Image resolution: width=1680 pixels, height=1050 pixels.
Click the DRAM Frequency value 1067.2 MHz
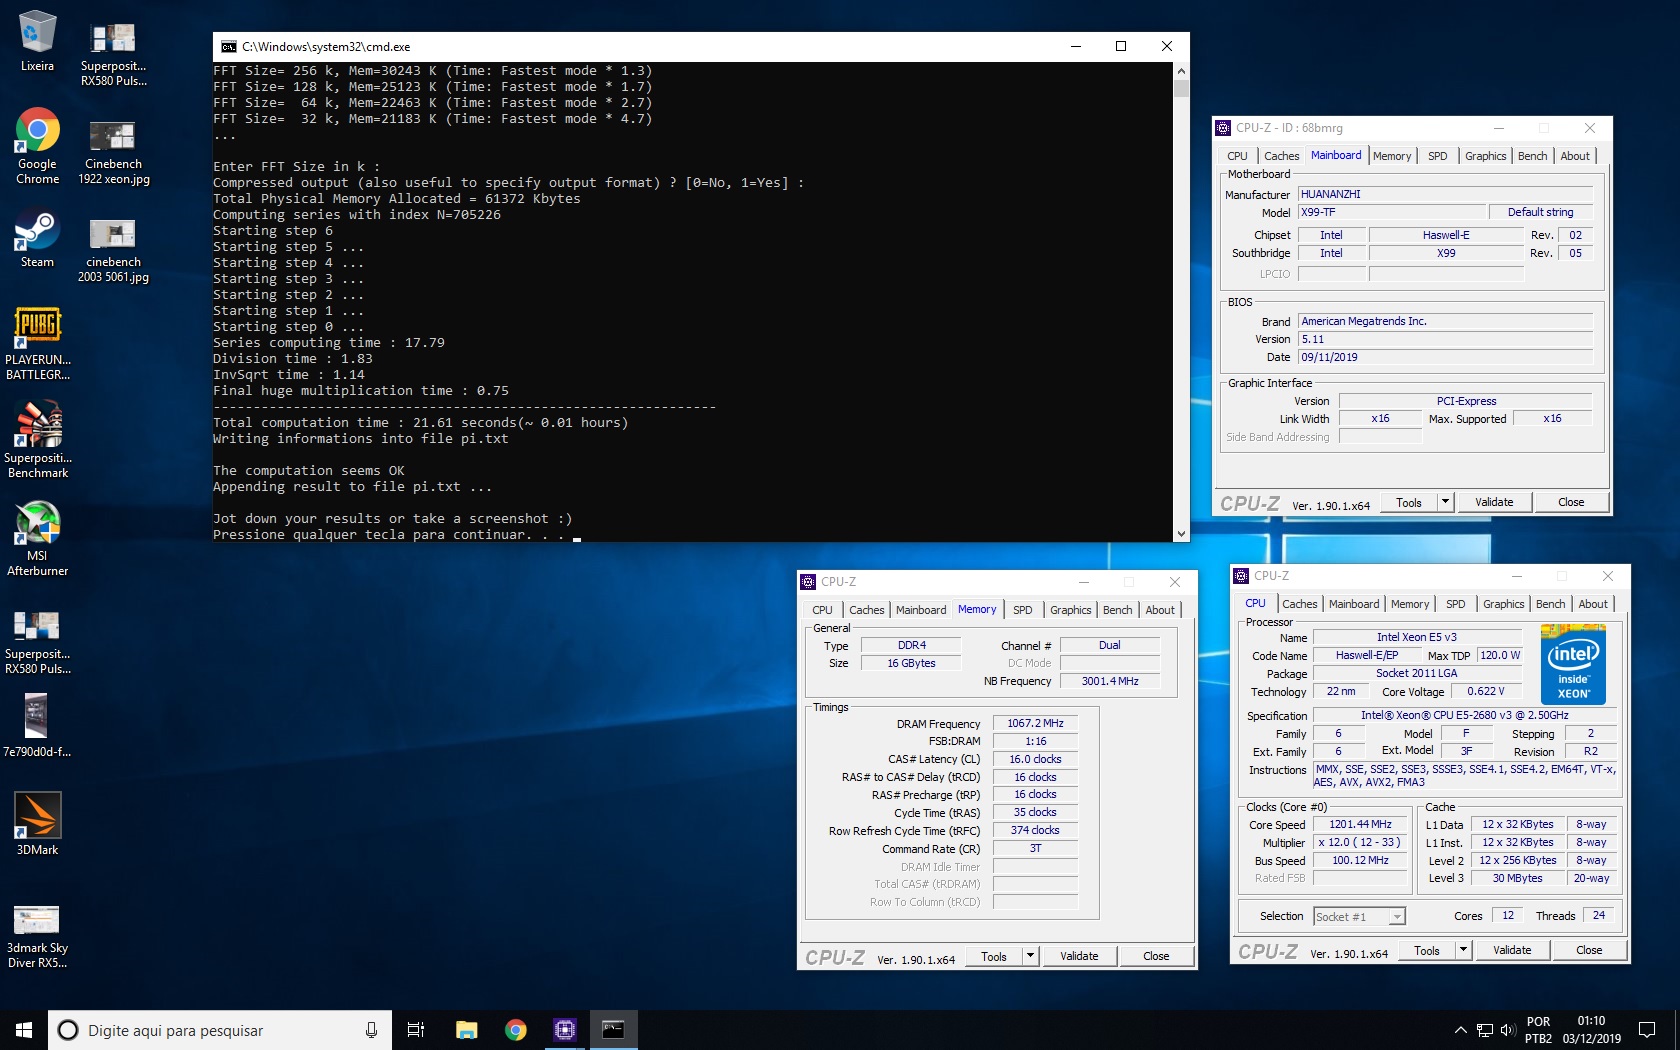[1035, 723]
